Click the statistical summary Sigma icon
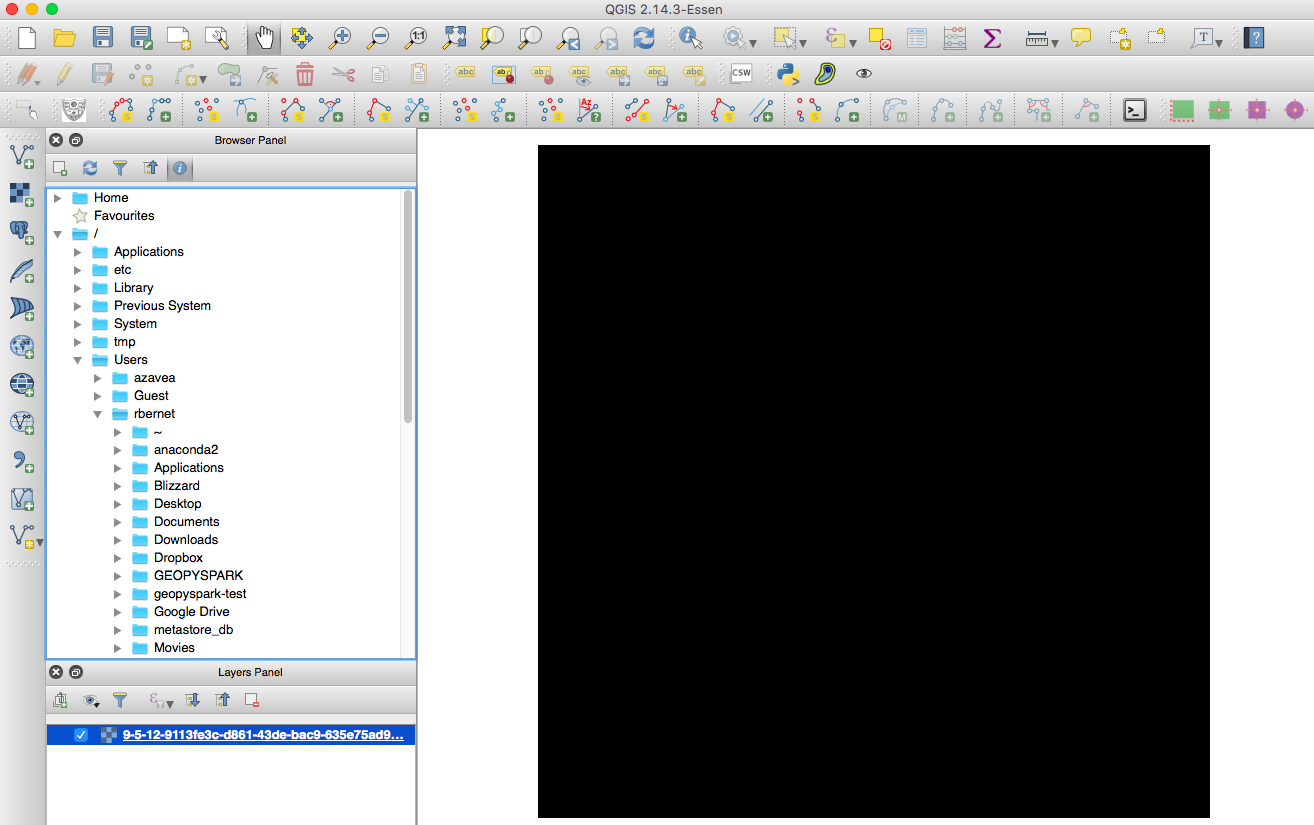Image resolution: width=1314 pixels, height=825 pixels. point(992,38)
